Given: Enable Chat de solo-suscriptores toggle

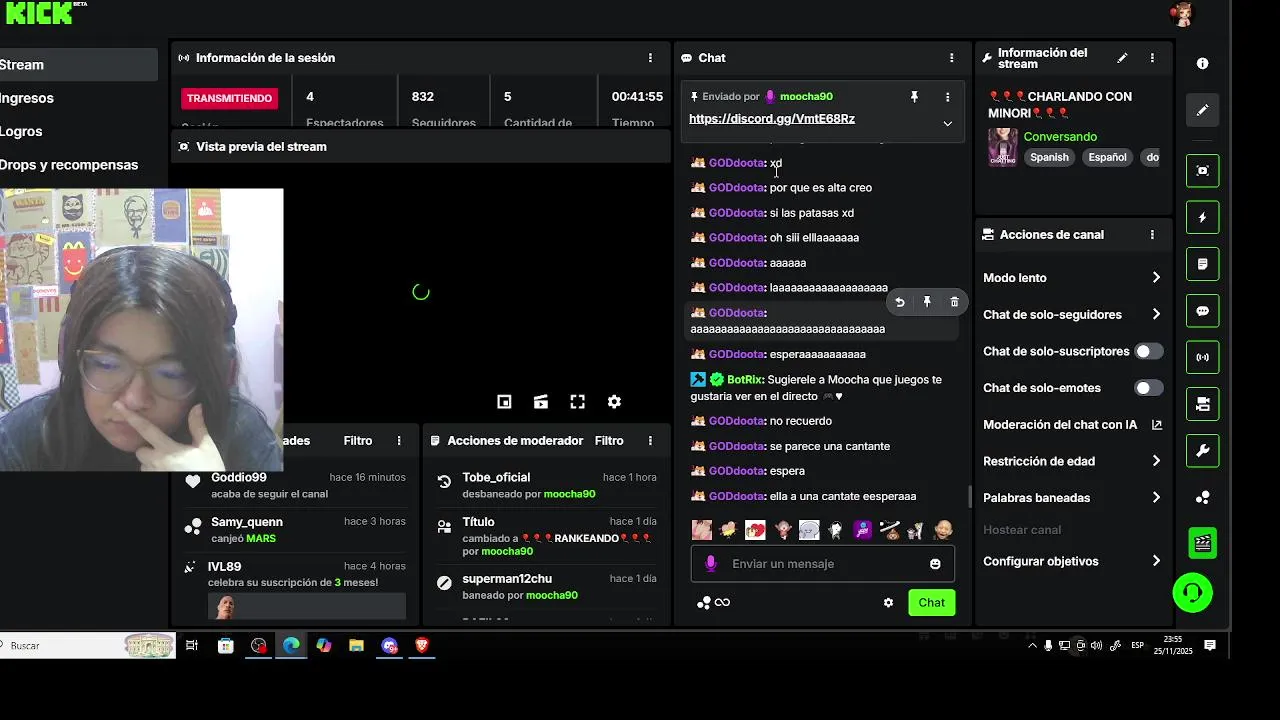Looking at the screenshot, I should (x=1149, y=351).
